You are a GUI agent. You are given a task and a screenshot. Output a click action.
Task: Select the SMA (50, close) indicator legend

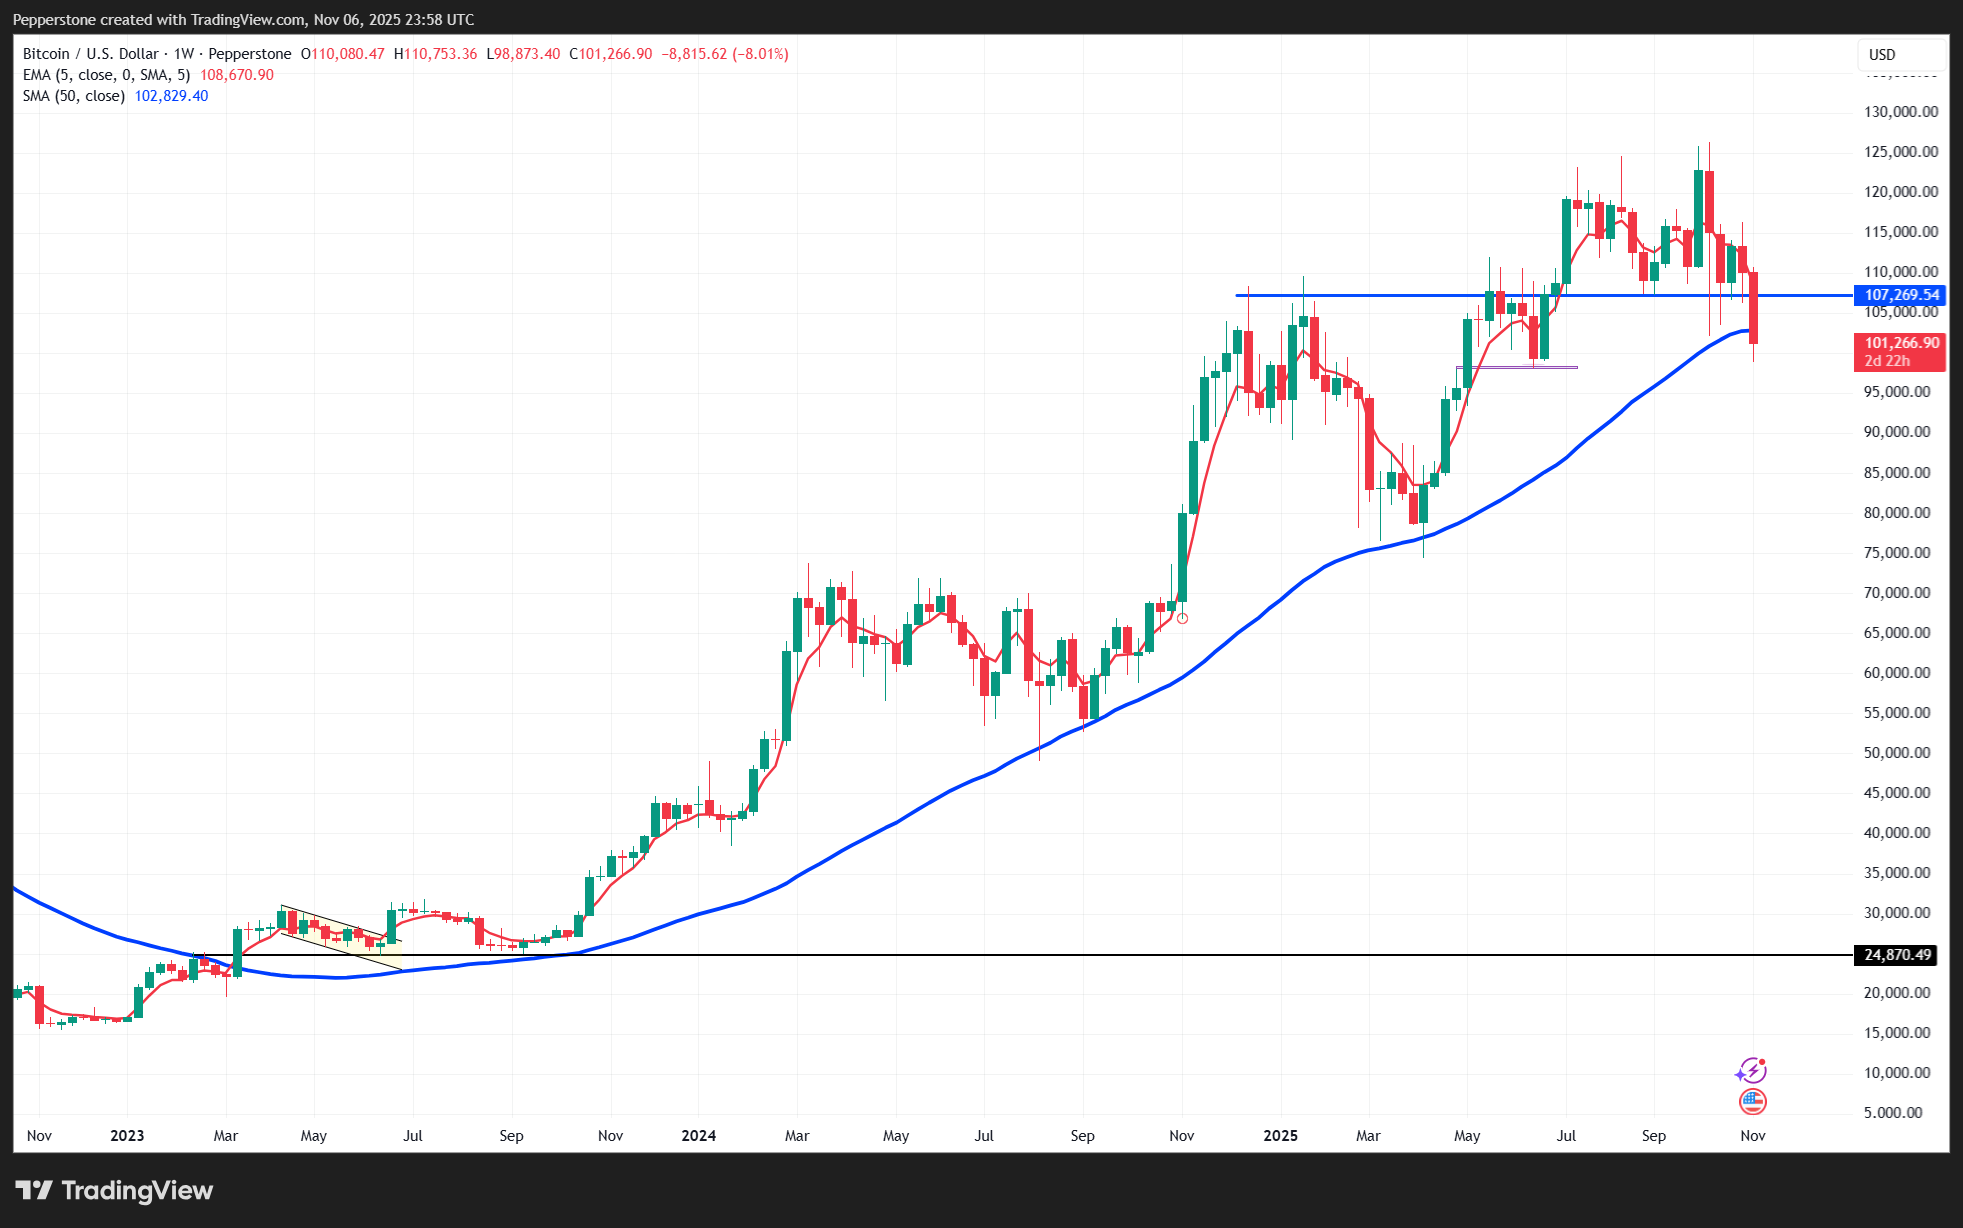tap(74, 96)
